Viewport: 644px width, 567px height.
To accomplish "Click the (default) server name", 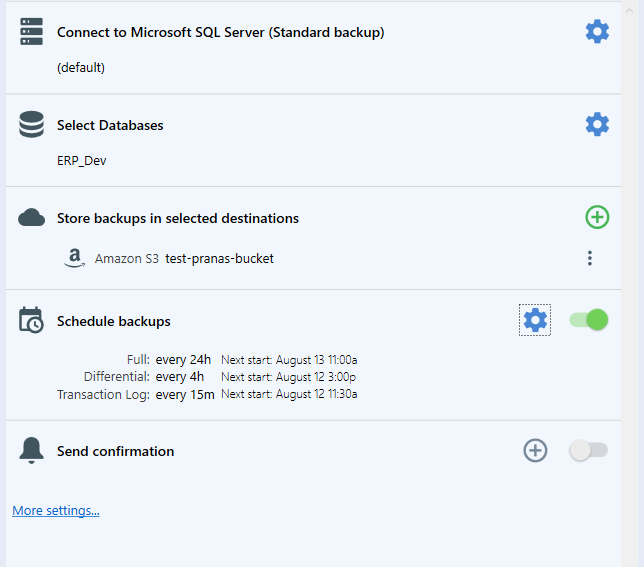I will click(81, 67).
